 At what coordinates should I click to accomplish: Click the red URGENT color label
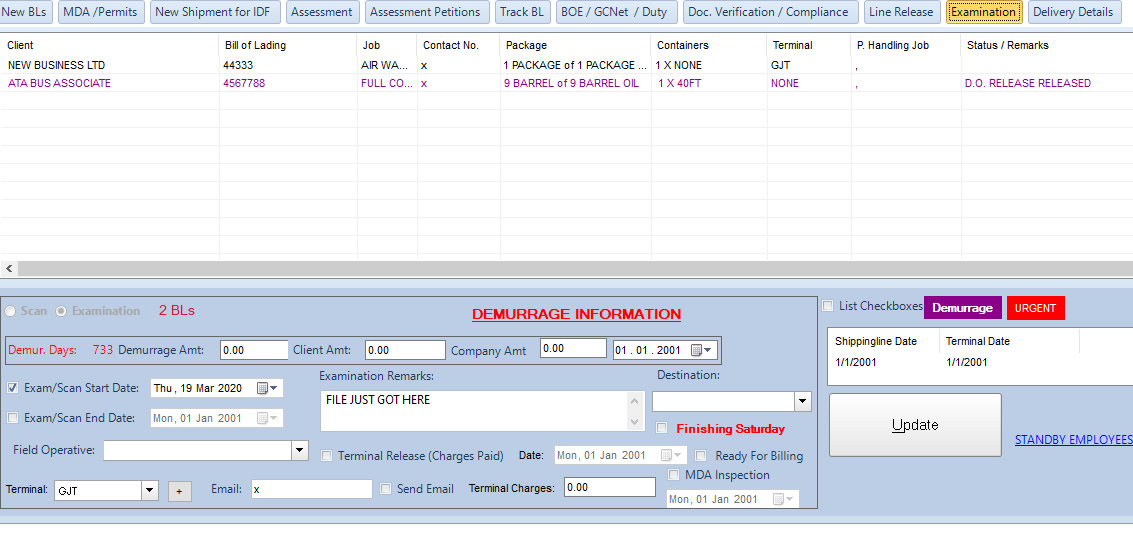click(x=1035, y=308)
